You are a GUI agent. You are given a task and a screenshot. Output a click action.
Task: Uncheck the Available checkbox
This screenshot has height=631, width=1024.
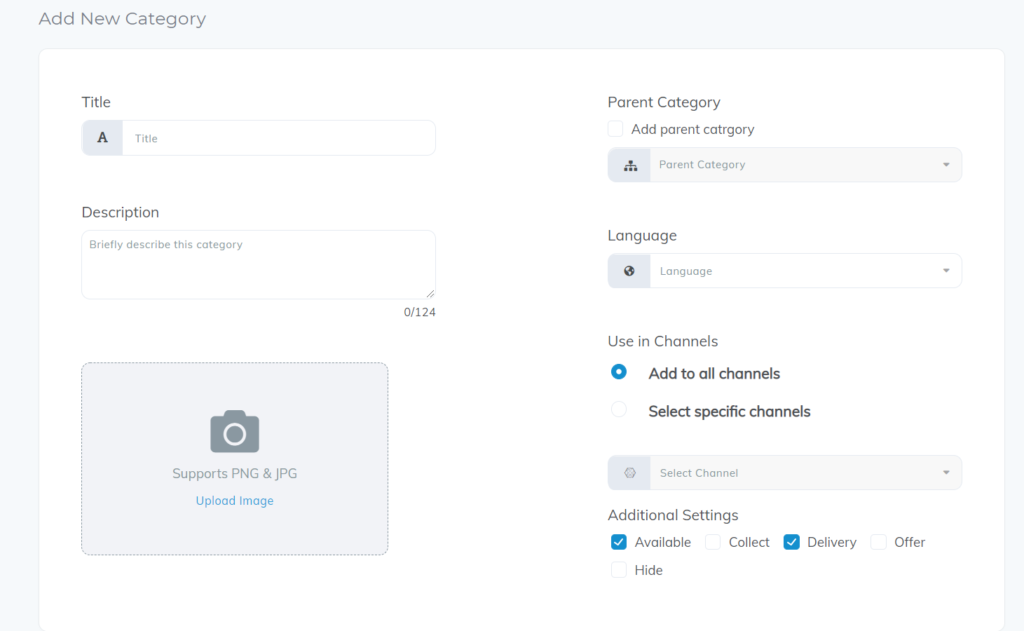(x=618, y=542)
